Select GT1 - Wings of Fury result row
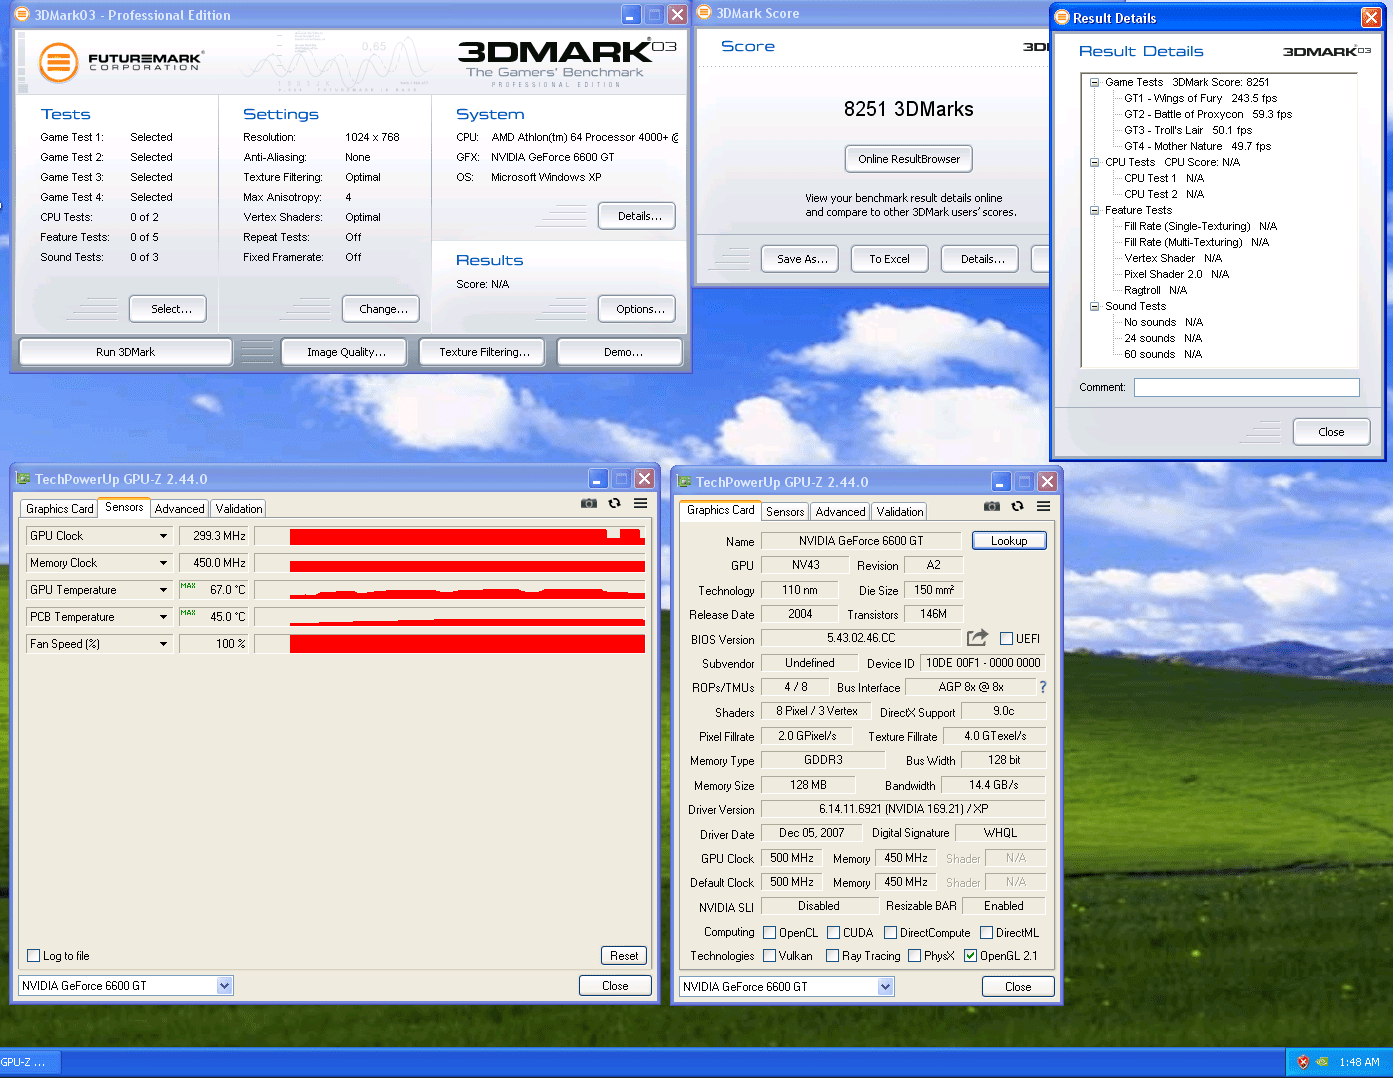 pyautogui.click(x=1200, y=98)
